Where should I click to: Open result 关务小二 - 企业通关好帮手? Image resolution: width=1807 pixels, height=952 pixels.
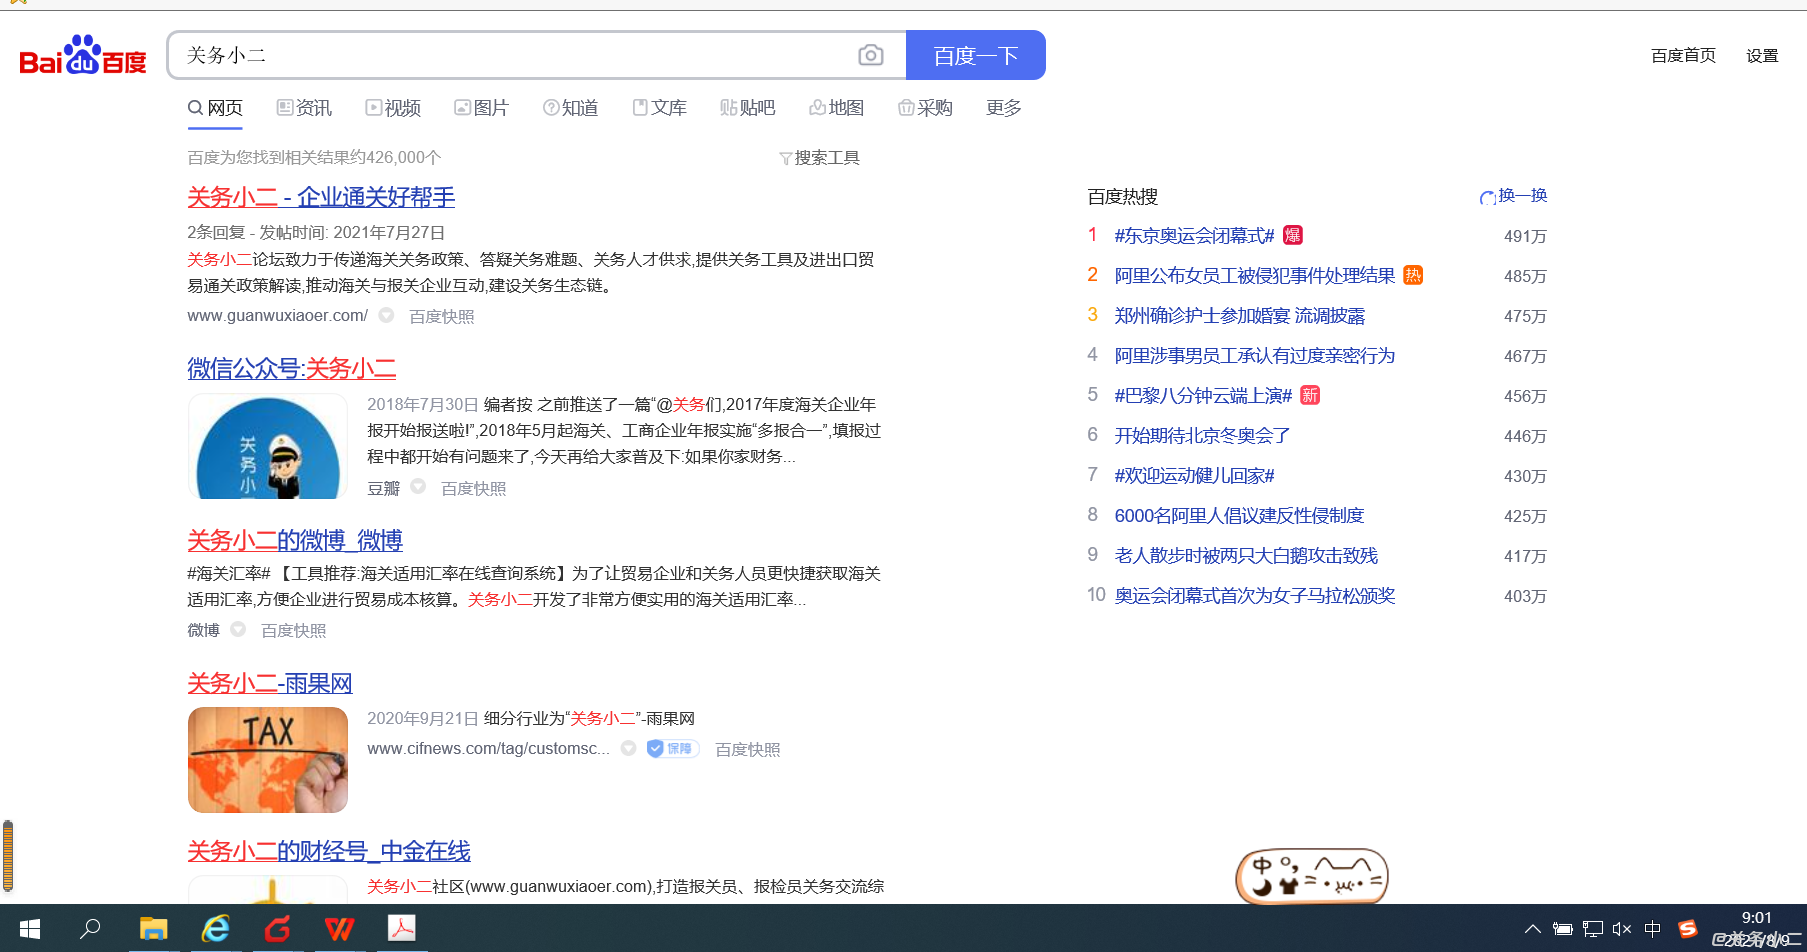coord(321,197)
